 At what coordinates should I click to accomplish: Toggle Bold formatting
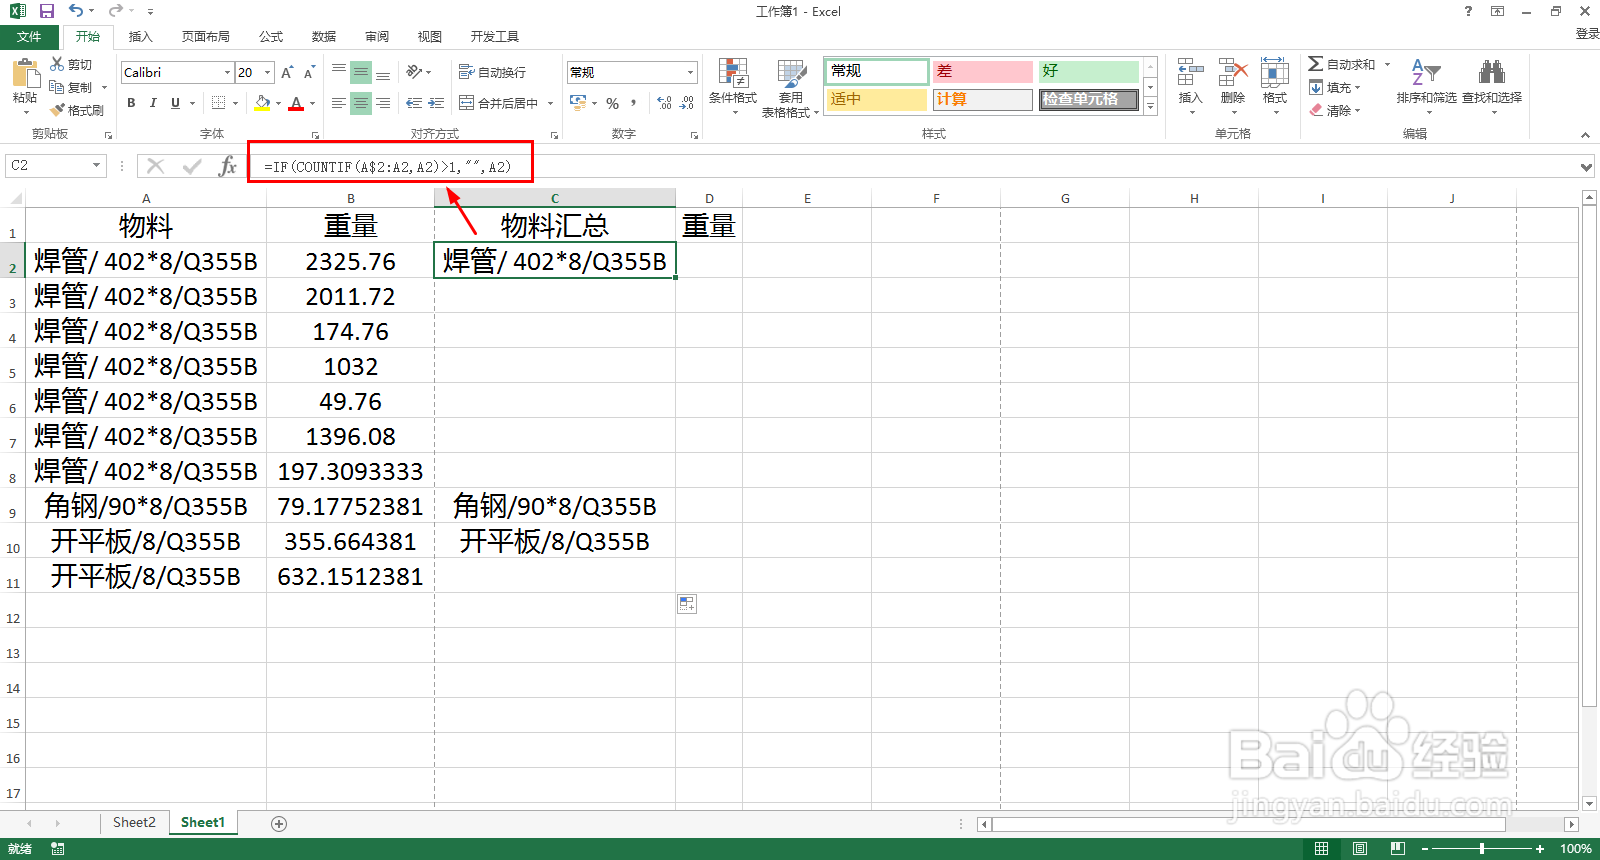[131, 103]
